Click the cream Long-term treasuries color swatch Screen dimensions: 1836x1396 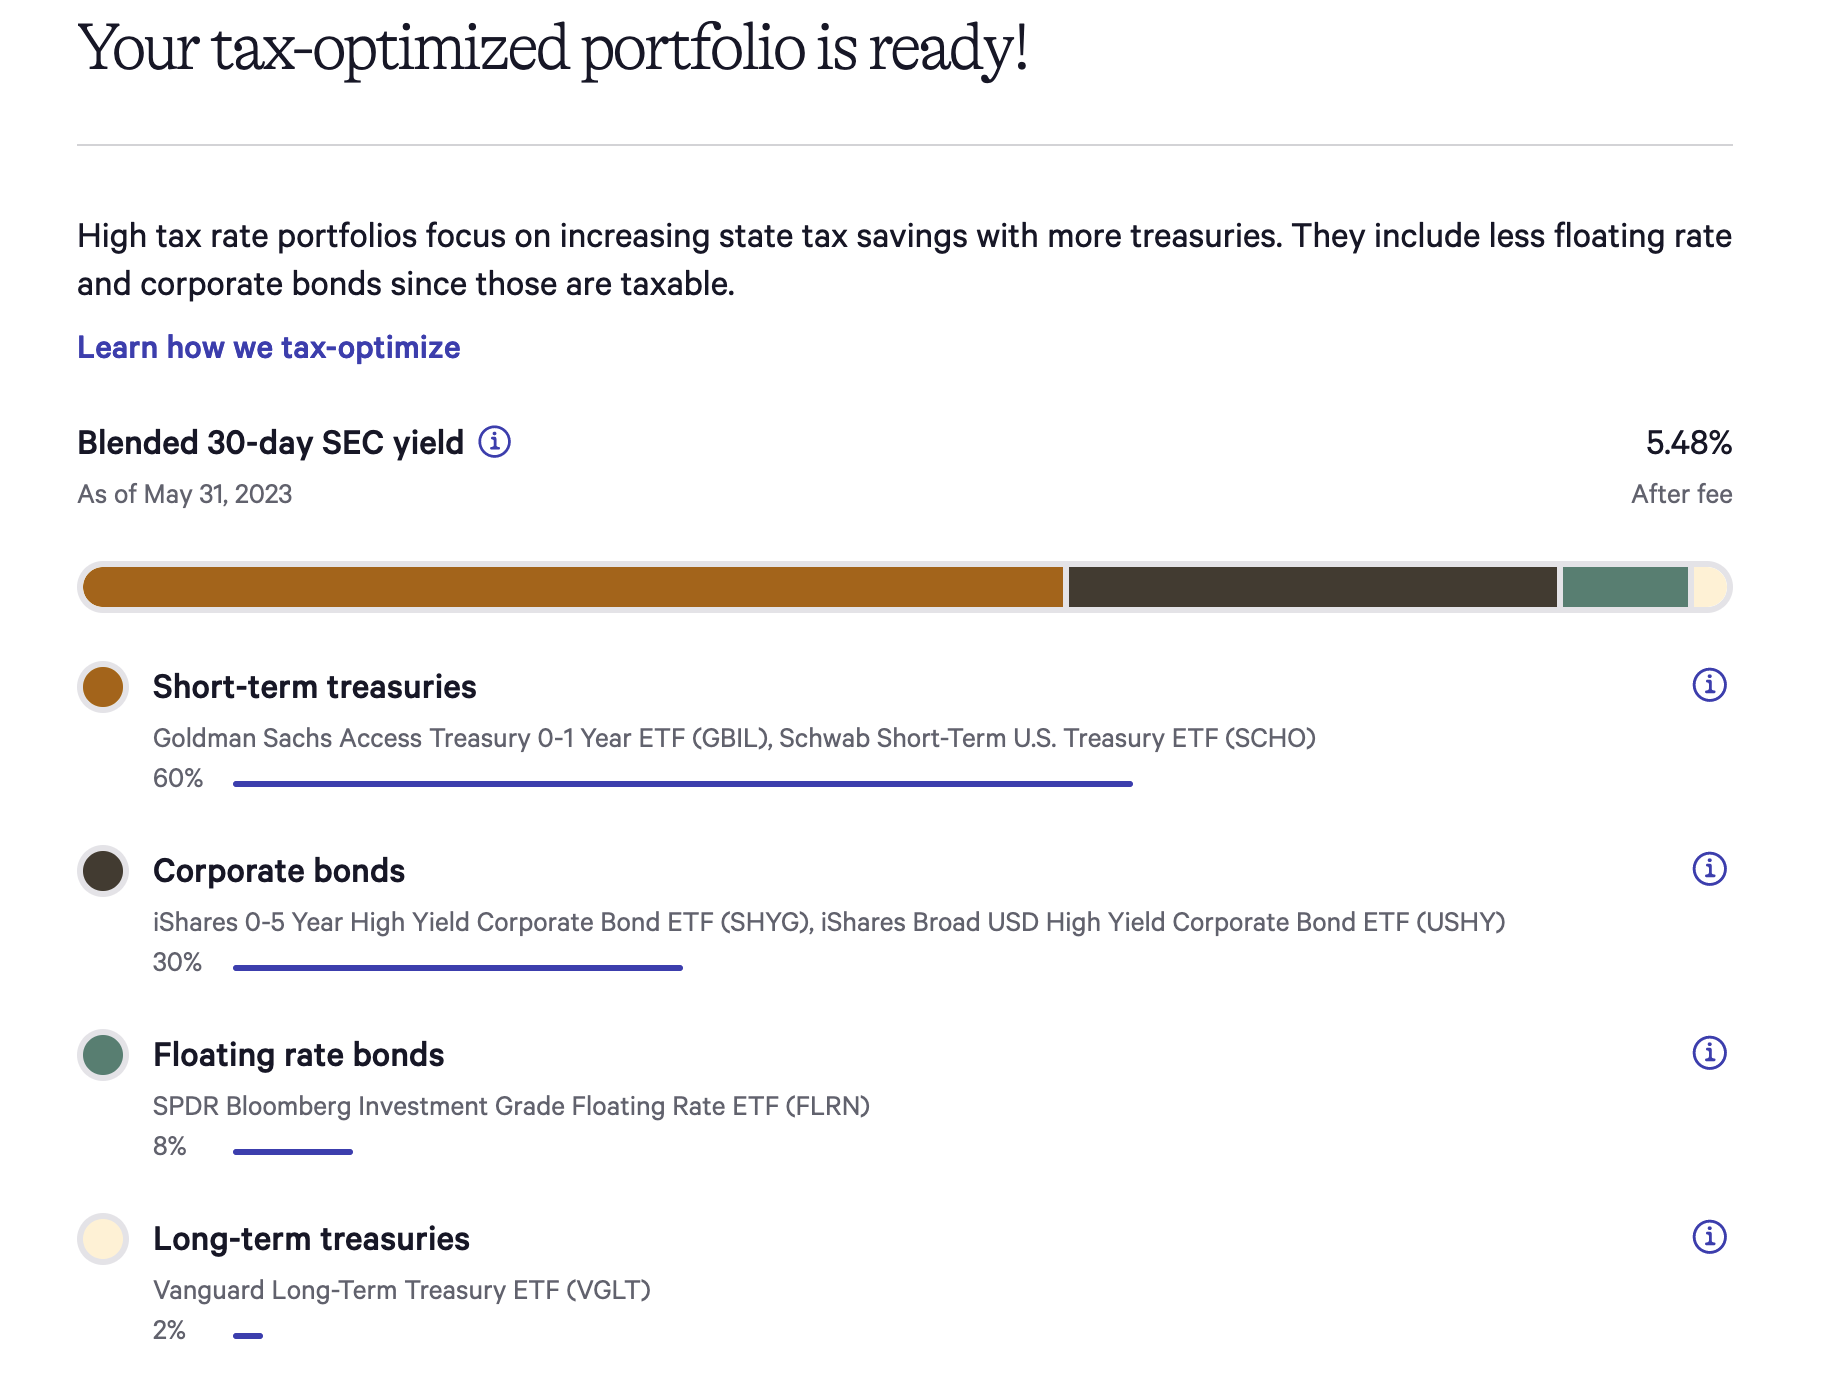point(102,1239)
